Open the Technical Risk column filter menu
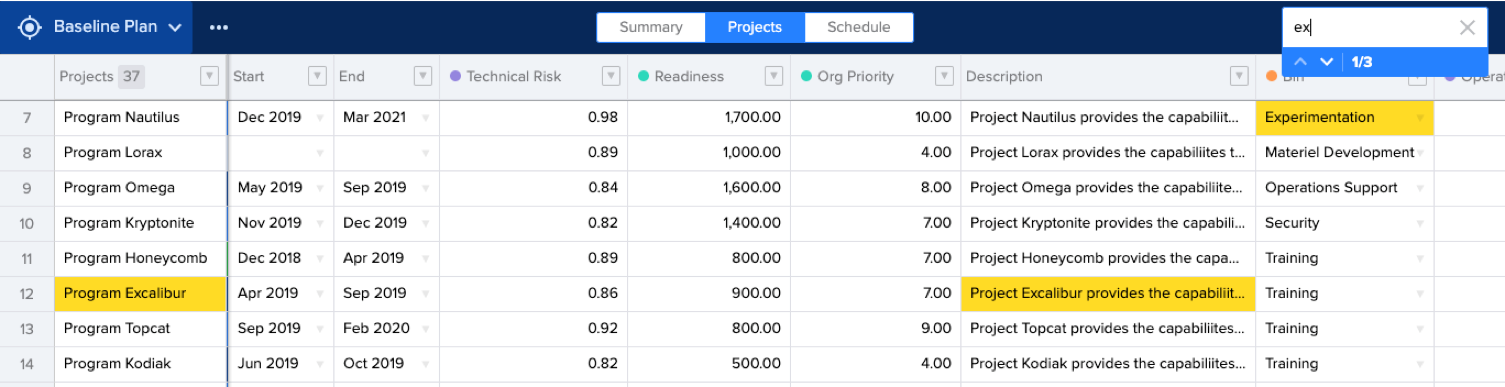The width and height of the screenshot is (1505, 387). [x=611, y=76]
